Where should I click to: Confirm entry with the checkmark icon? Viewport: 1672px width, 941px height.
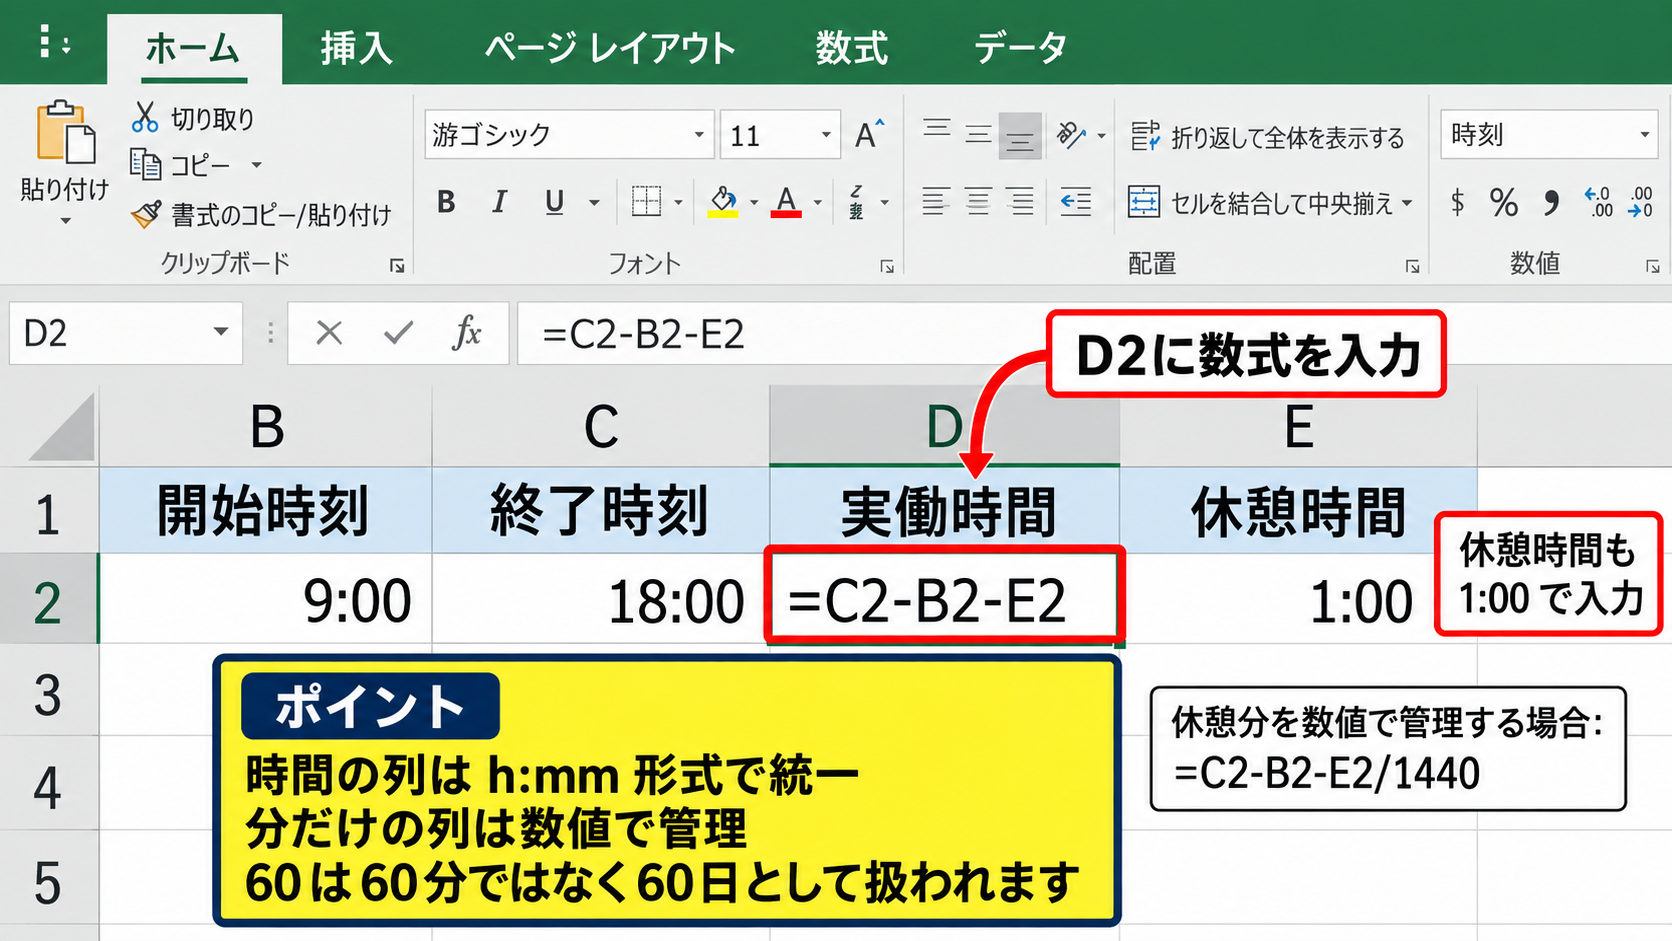tap(398, 333)
